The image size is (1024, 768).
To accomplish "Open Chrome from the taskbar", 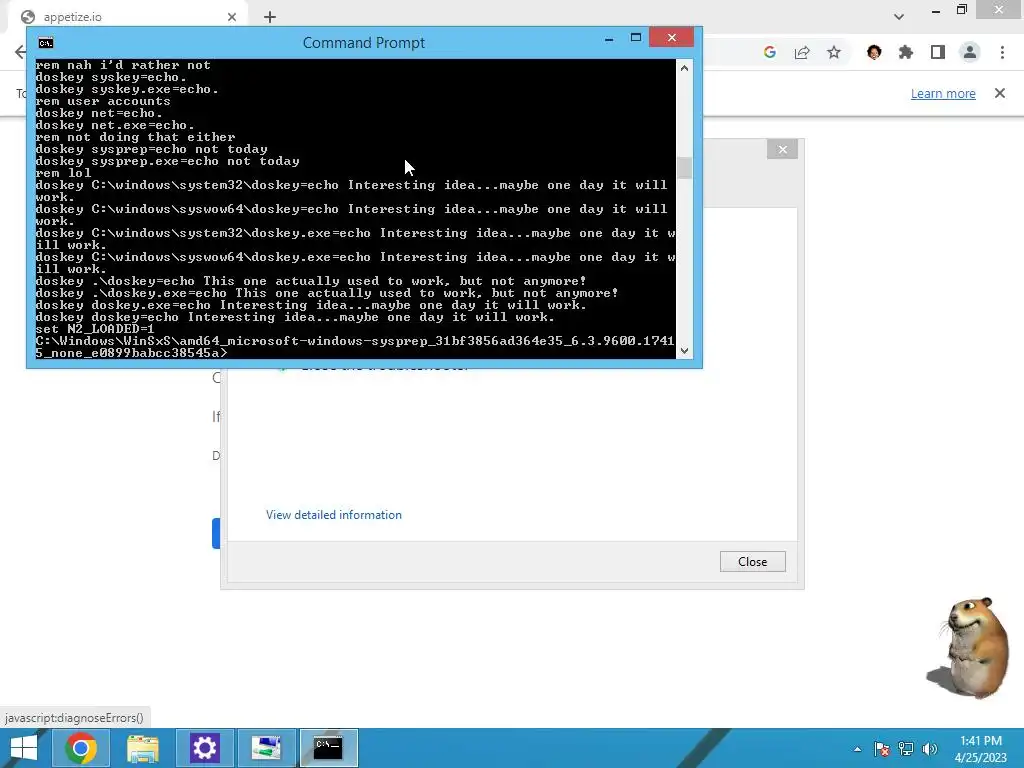I will 81,748.
